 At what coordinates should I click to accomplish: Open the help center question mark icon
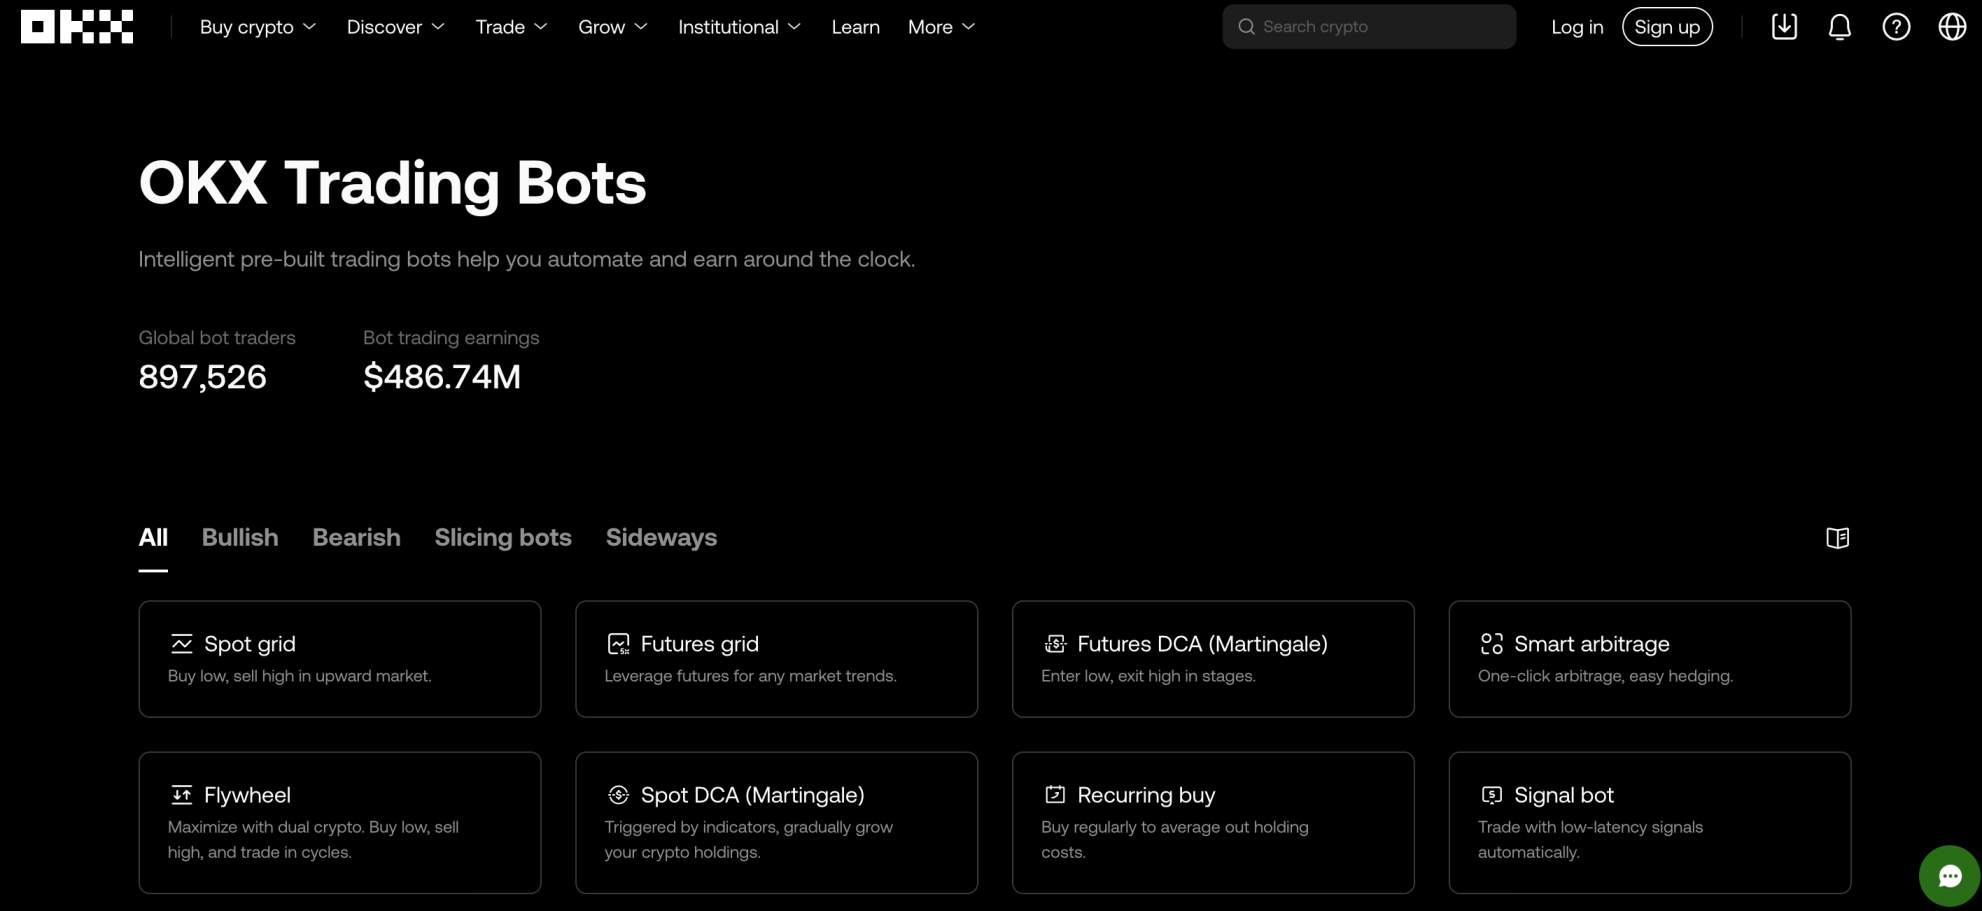click(1896, 26)
